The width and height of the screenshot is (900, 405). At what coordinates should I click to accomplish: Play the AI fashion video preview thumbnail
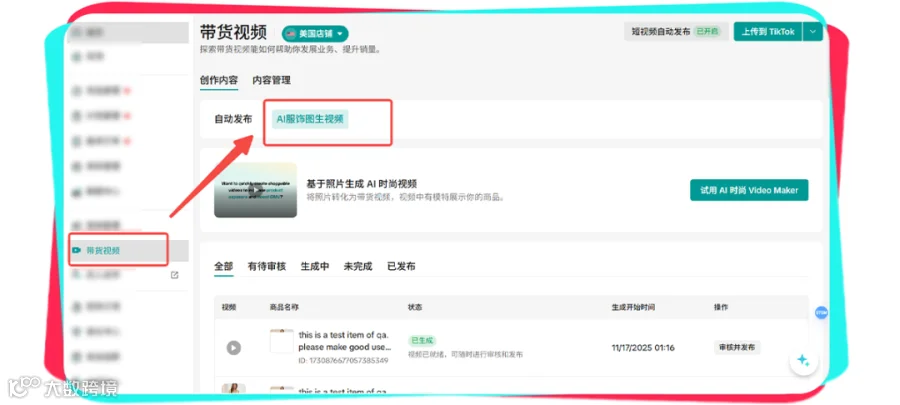click(255, 190)
